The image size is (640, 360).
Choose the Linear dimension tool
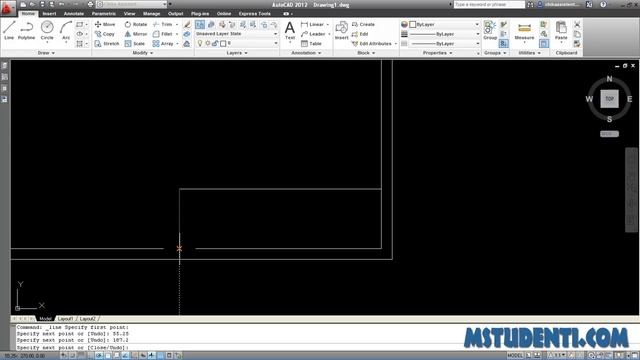click(313, 24)
